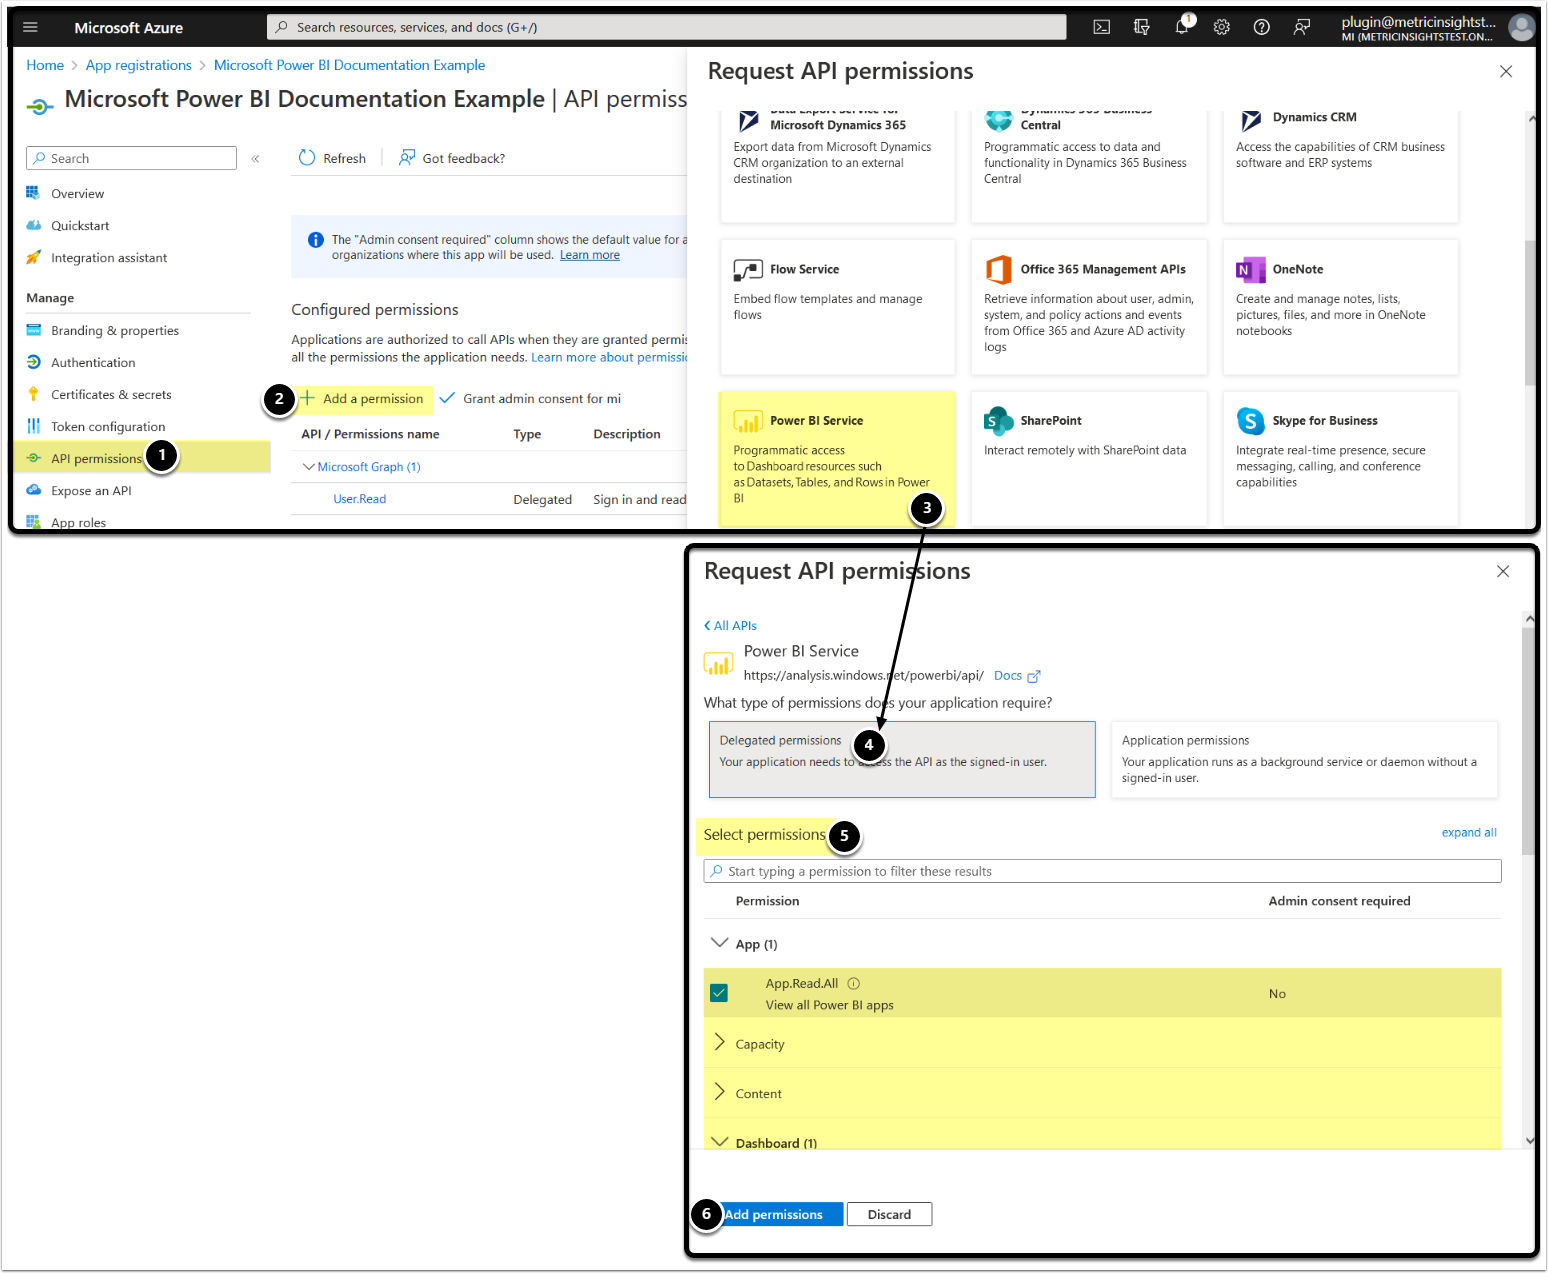
Task: Click the expand all link
Action: click(x=1469, y=833)
